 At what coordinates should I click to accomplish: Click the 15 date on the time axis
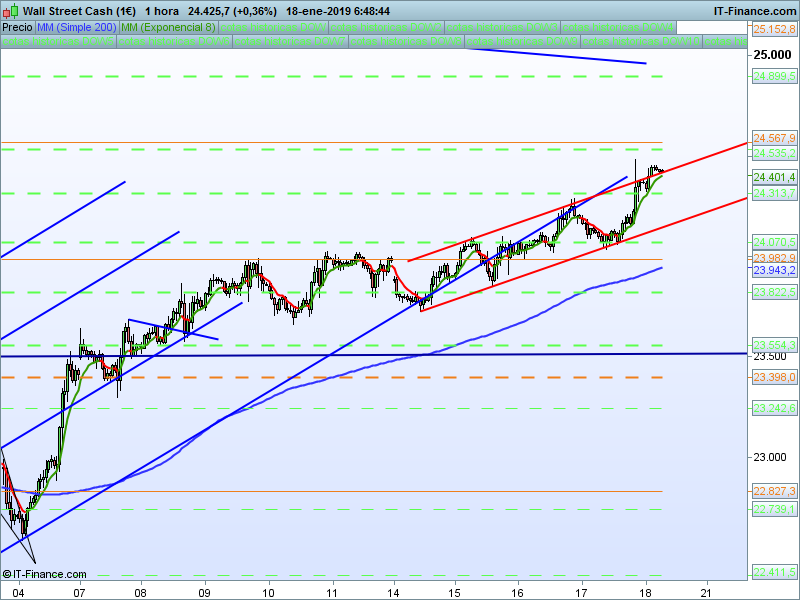[x=455, y=593]
